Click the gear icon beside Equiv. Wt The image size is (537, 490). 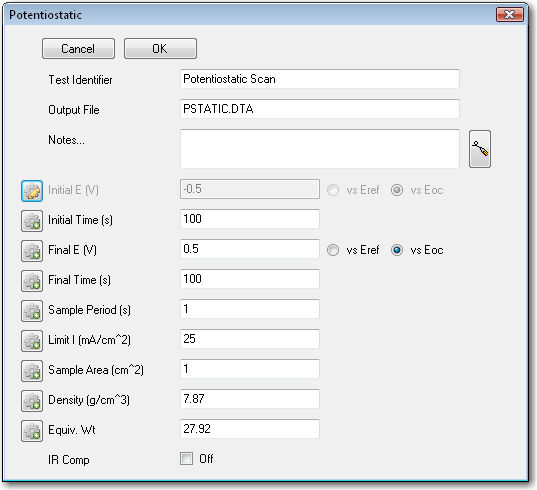pyautogui.click(x=32, y=430)
